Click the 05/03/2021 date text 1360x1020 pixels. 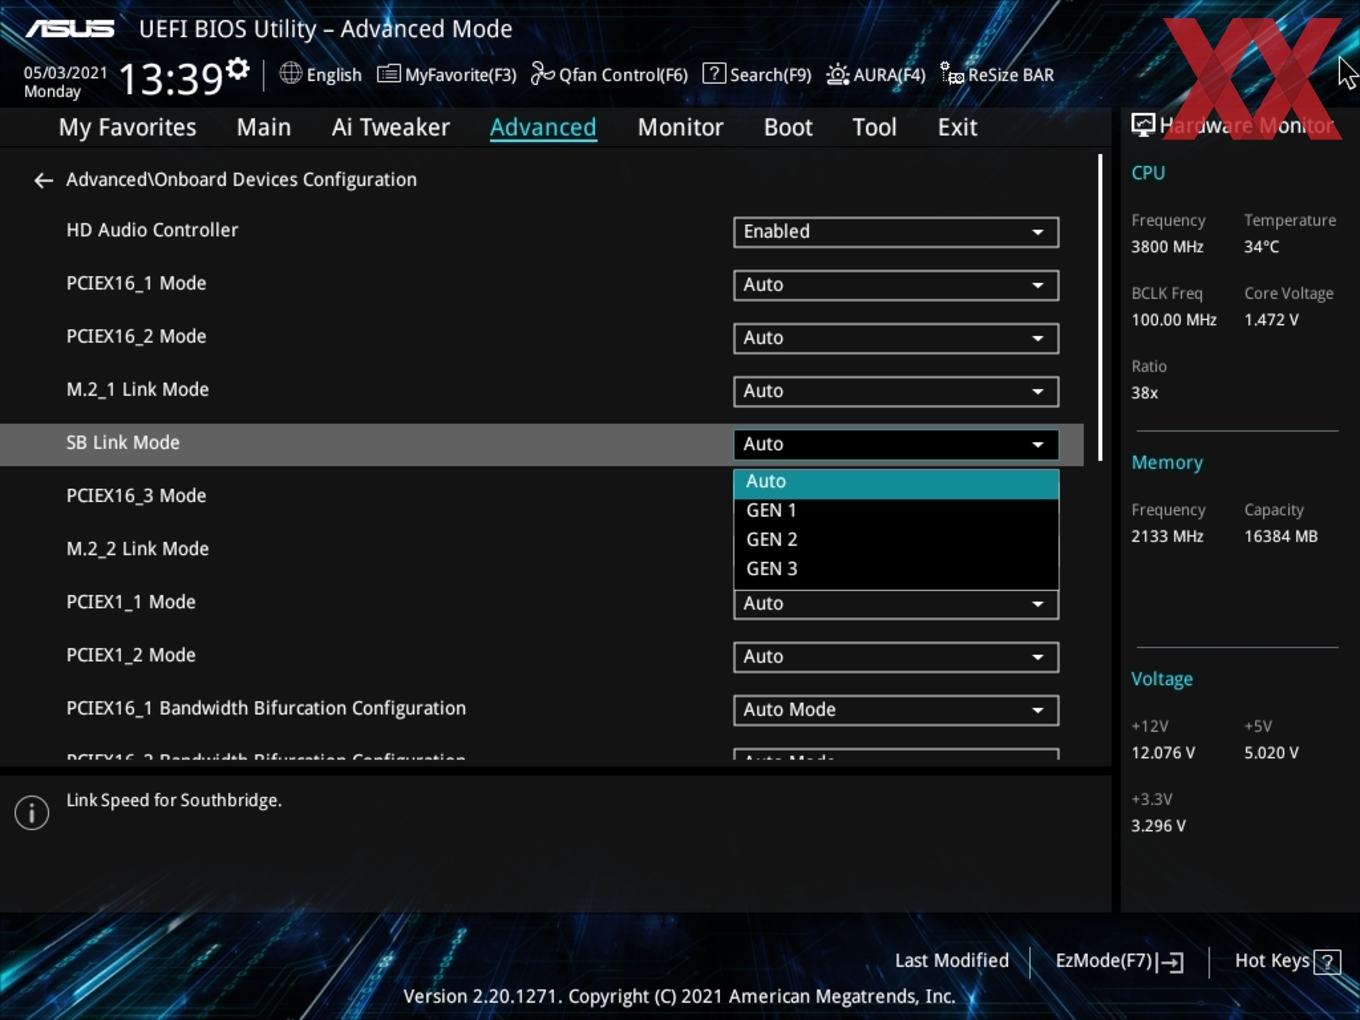66,73
